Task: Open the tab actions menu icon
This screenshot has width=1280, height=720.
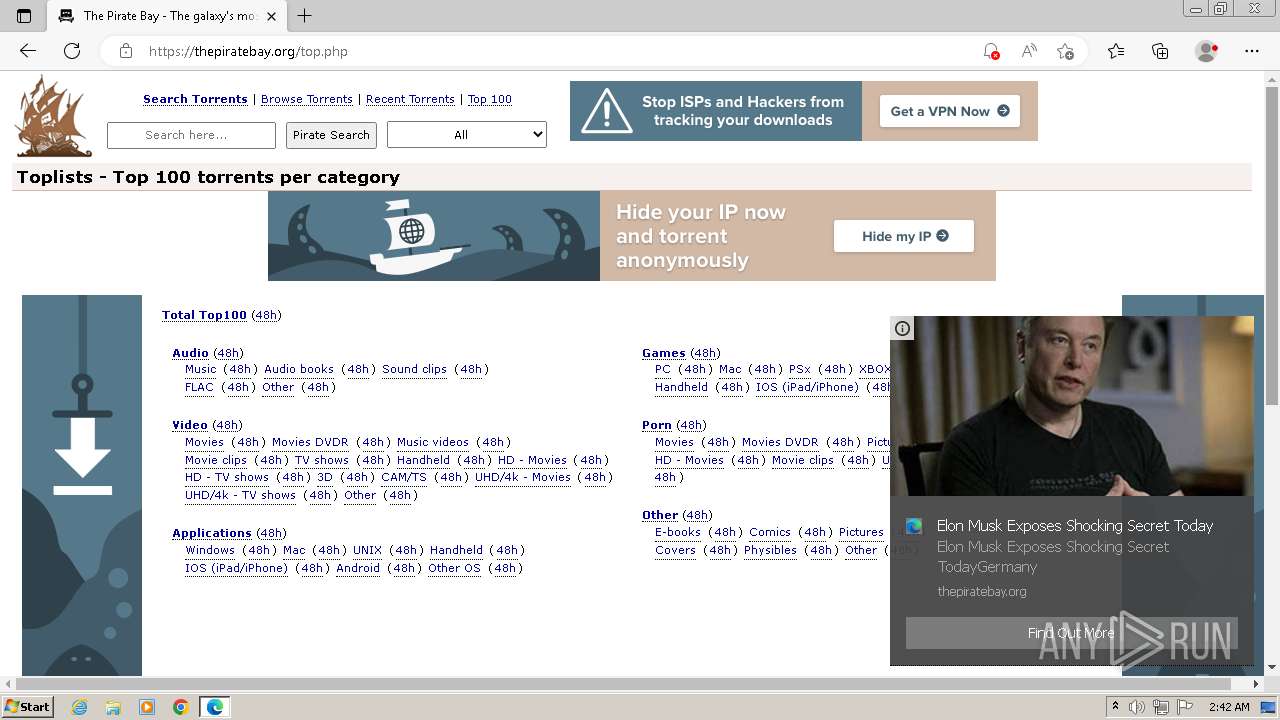Action: [24, 15]
